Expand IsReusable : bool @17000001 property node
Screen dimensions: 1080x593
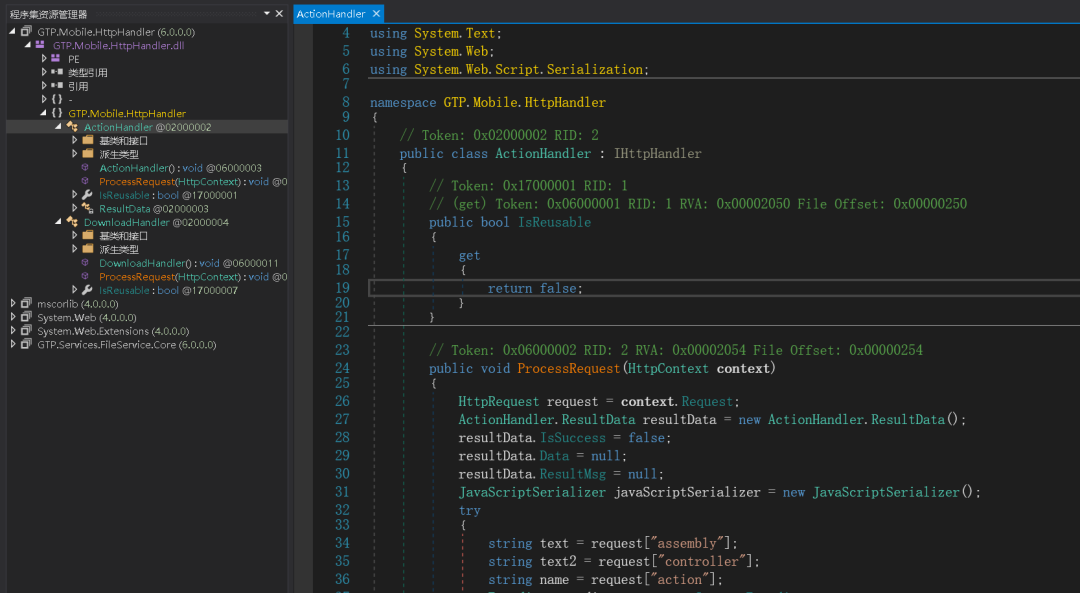tap(74, 195)
